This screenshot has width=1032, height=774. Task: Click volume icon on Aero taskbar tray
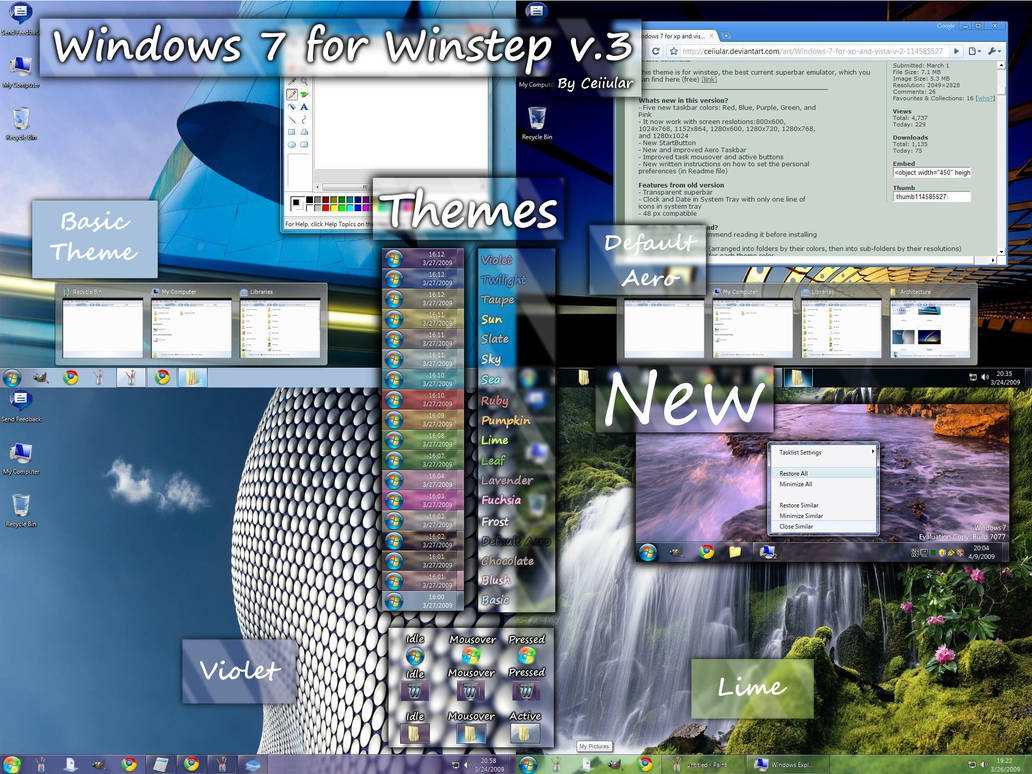click(985, 377)
